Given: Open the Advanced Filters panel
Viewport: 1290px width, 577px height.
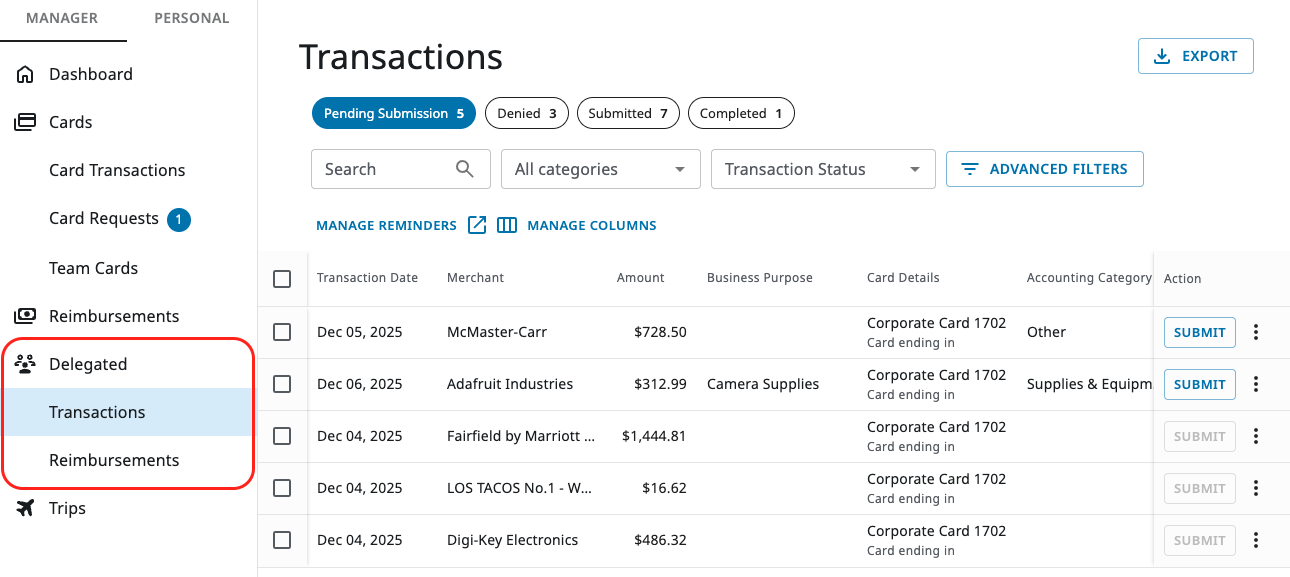Looking at the screenshot, I should coord(1044,169).
